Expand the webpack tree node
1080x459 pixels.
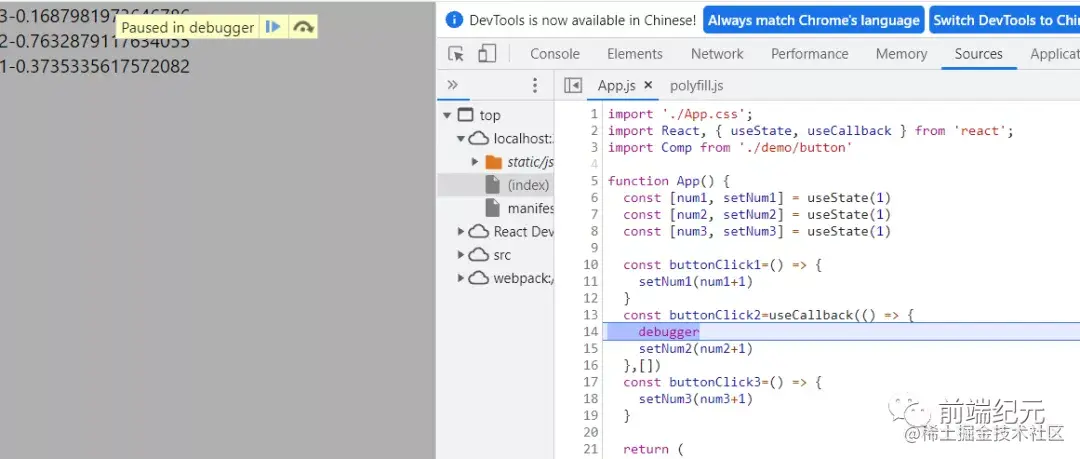461,278
